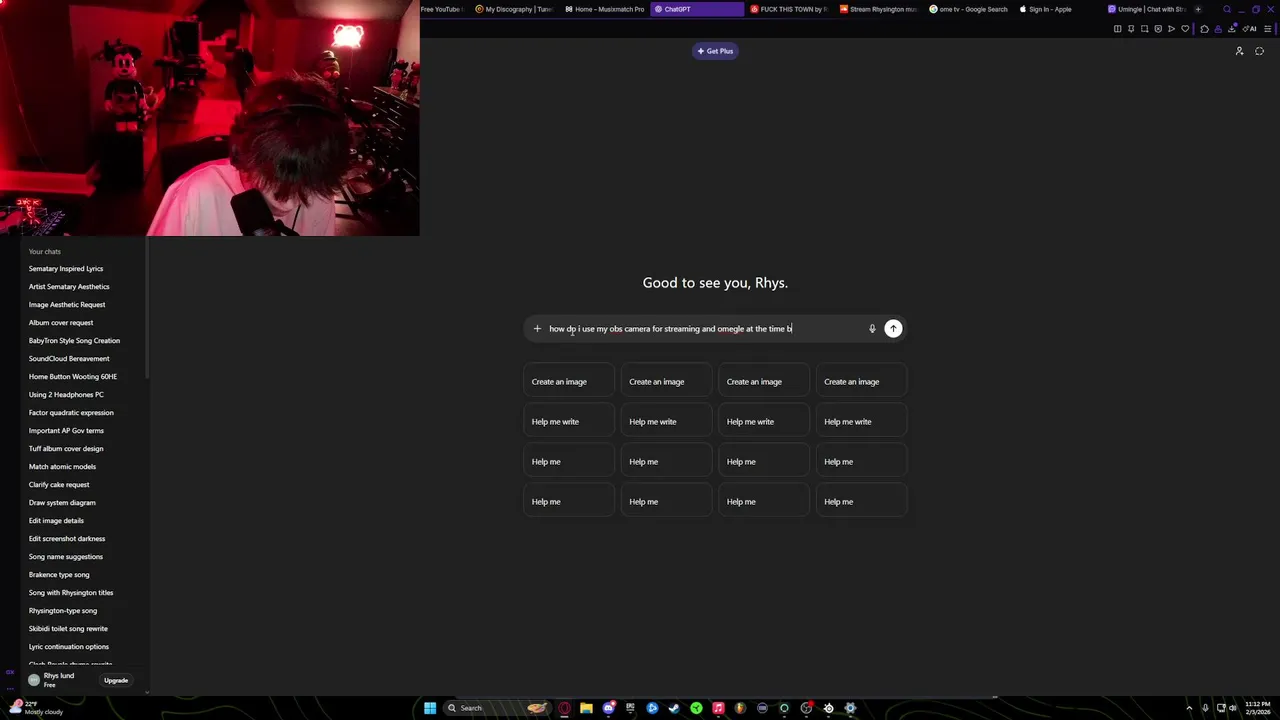Viewport: 1280px width, 720px height.
Task: Click into the ChatGPT prompt text field
Action: pyautogui.click(x=704, y=329)
